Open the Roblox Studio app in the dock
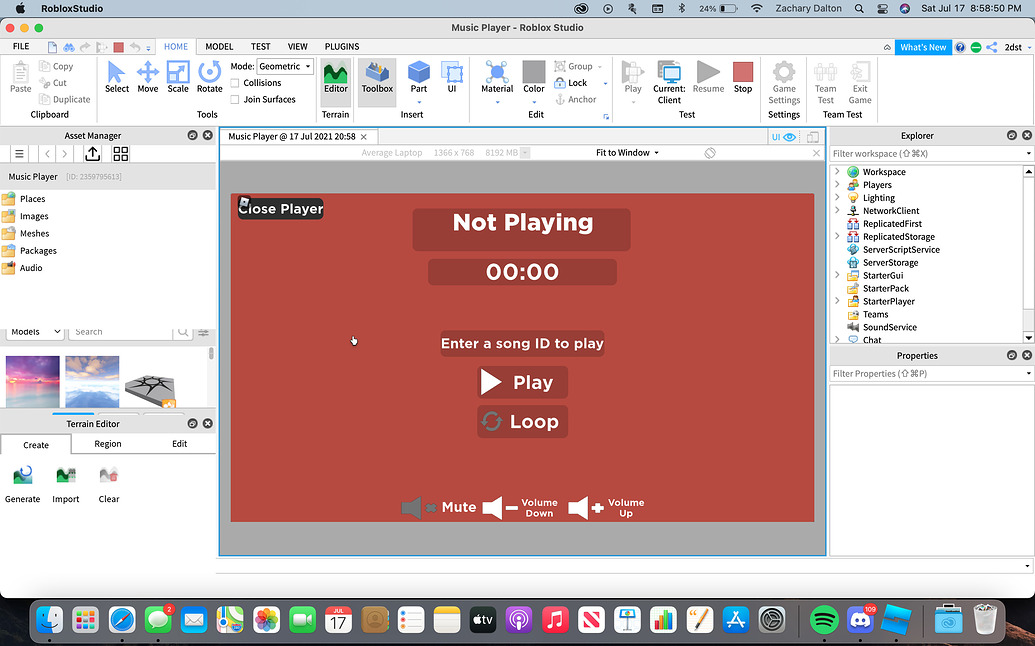Viewport: 1035px width, 646px height. tap(896, 620)
